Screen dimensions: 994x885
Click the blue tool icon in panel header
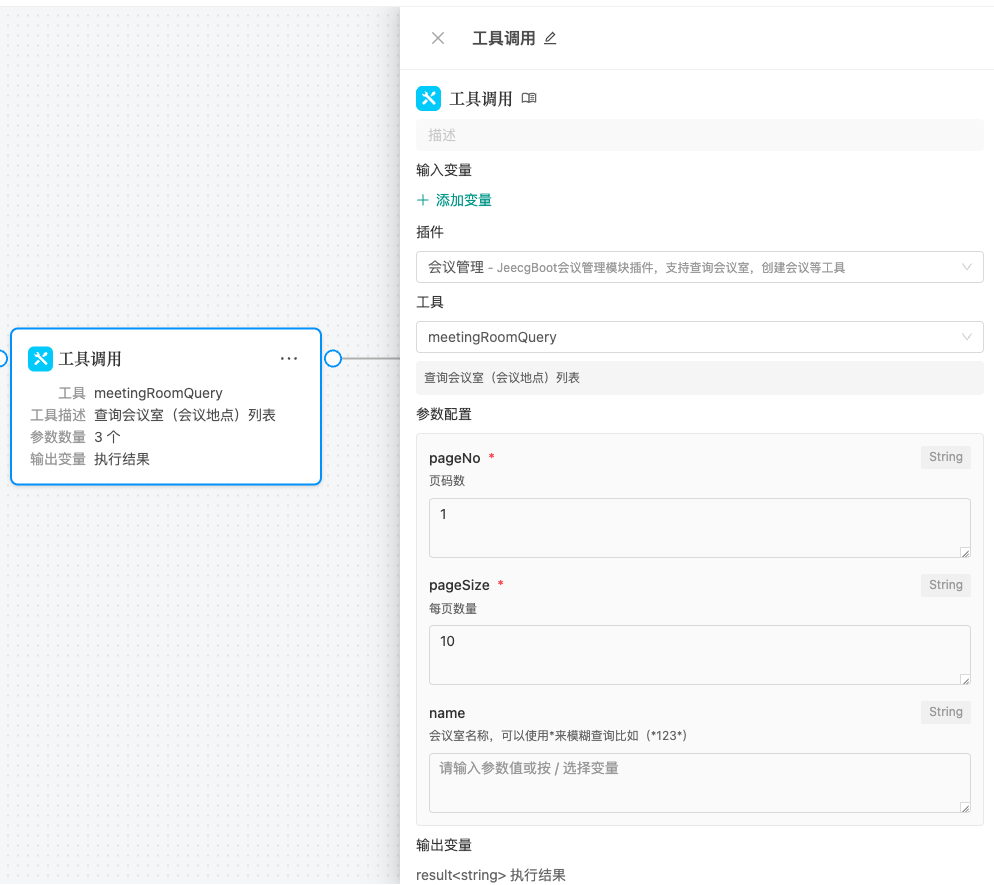tap(428, 98)
